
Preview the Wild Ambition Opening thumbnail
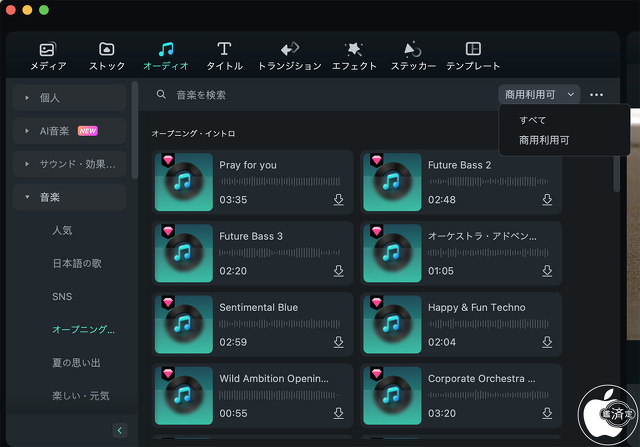[184, 396]
